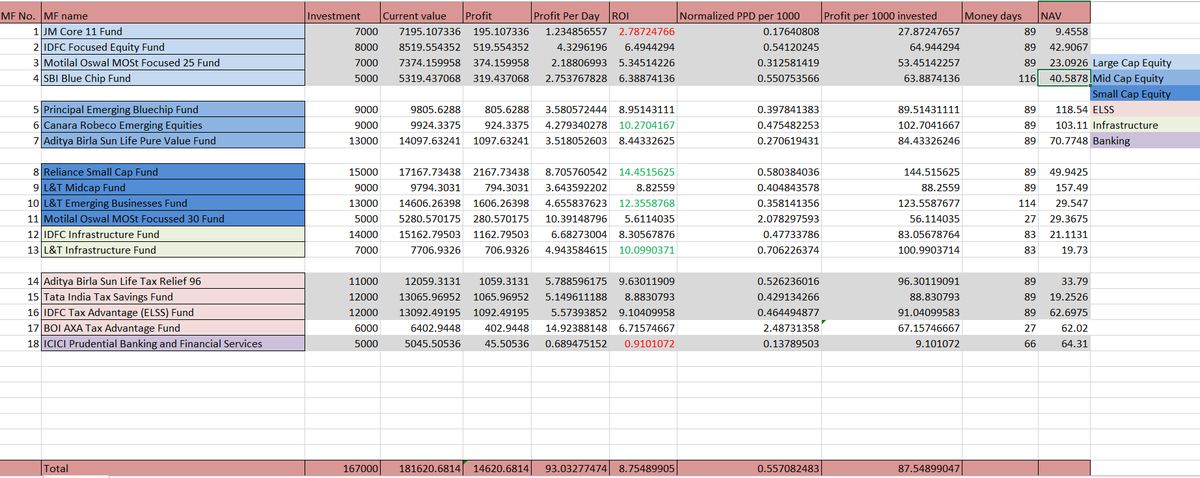Image resolution: width=1200 pixels, height=478 pixels.
Task: Select 'L&T Emerging Businesses Fund' cell
Action: (173, 203)
